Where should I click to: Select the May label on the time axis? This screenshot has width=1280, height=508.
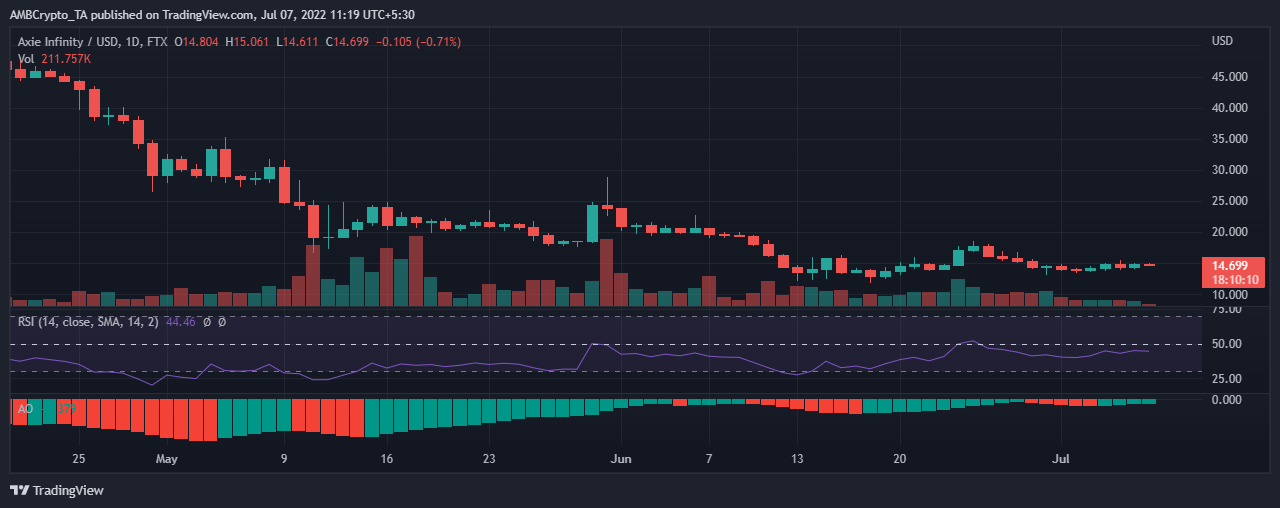point(167,460)
